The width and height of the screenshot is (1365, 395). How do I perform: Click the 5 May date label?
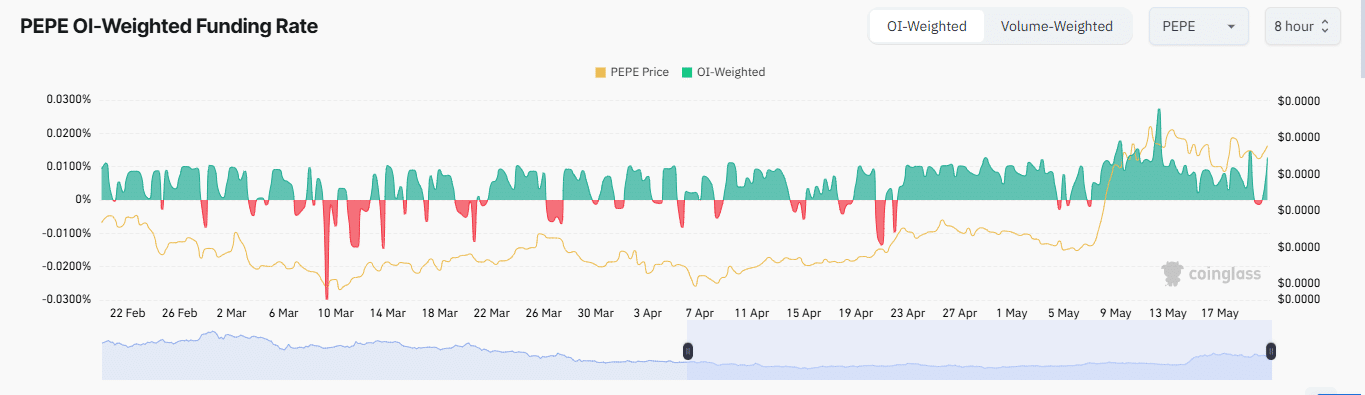click(x=1063, y=313)
